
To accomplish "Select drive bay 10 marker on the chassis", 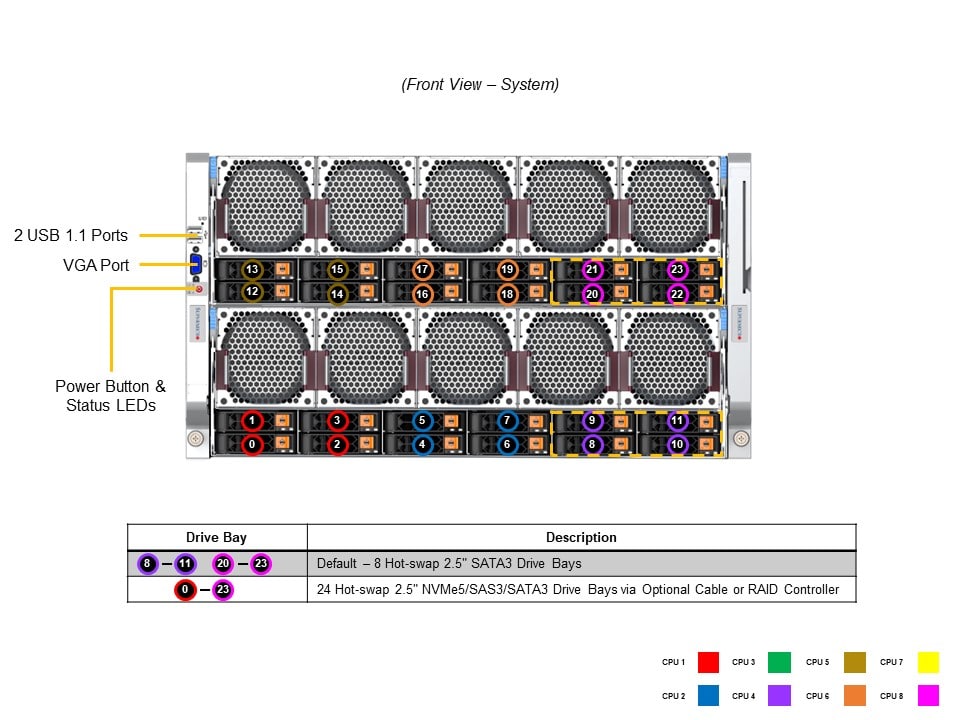I will pyautogui.click(x=677, y=444).
